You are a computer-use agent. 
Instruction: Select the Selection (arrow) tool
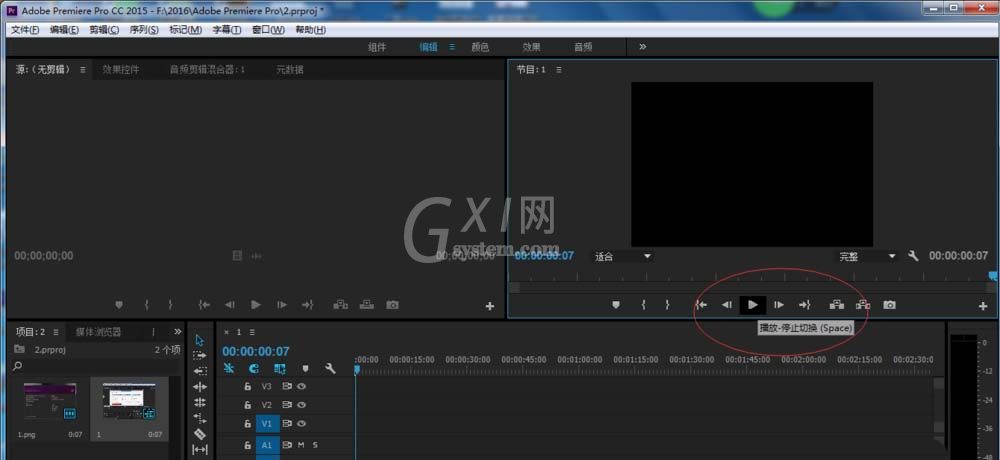pyautogui.click(x=200, y=340)
